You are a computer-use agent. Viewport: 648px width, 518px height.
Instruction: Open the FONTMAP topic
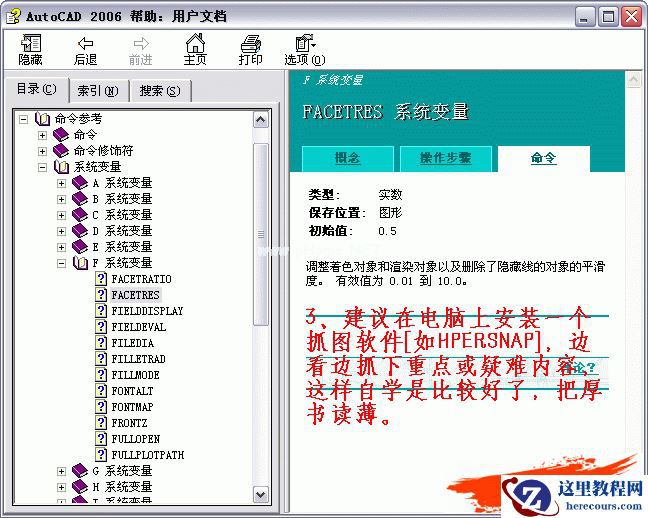(x=132, y=407)
